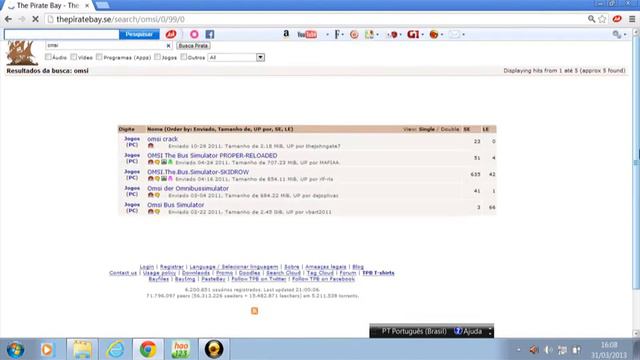Screen dimensions: 640x360
Task: Click the toolbar F icon
Action: (338, 34)
